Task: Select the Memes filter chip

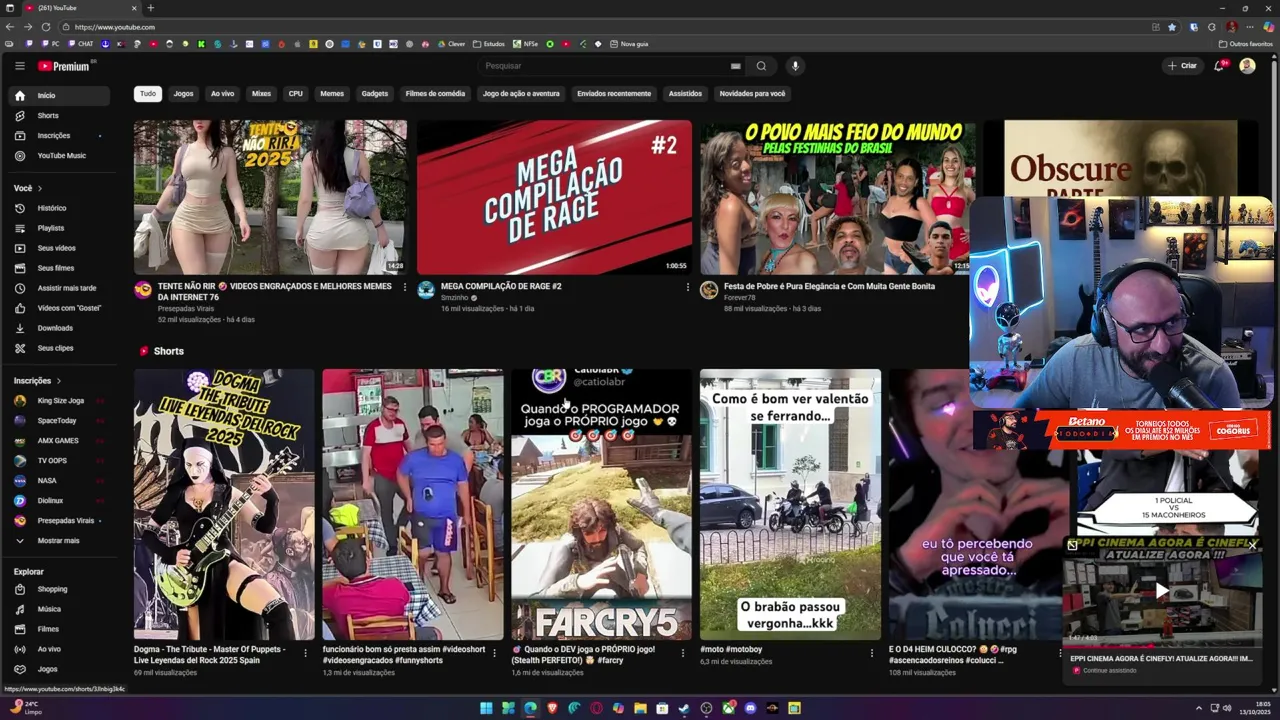Action: click(x=332, y=94)
